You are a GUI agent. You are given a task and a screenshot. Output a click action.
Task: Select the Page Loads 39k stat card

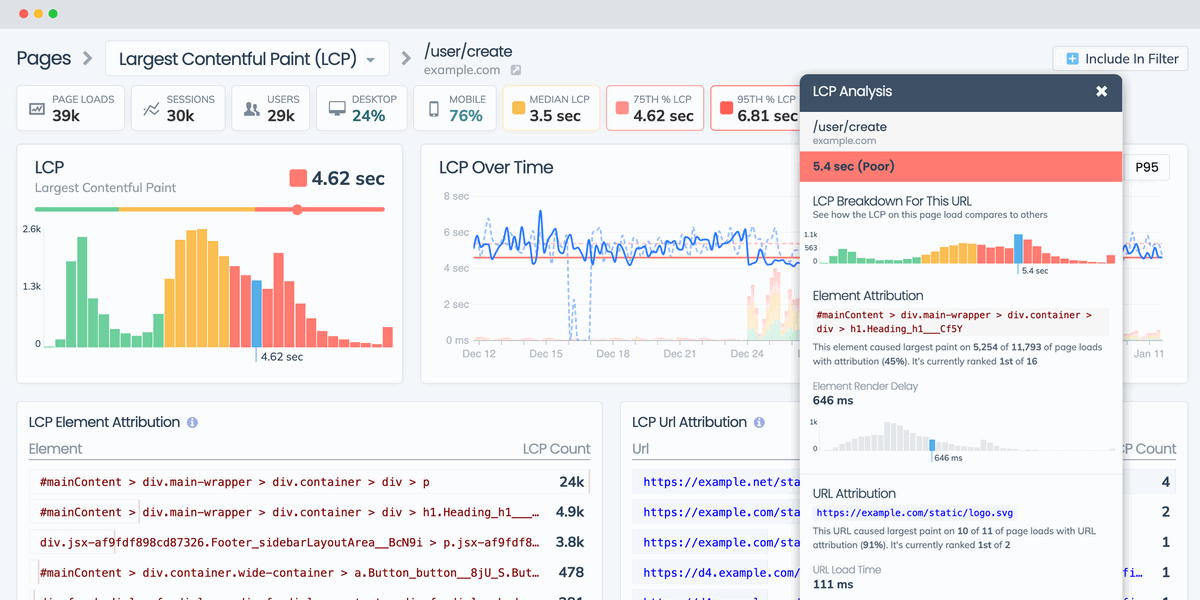click(71, 108)
